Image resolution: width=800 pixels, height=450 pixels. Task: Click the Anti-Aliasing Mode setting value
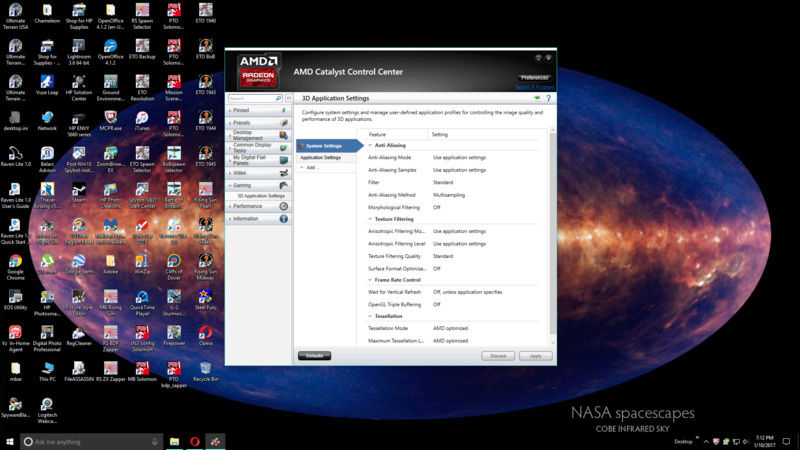[459, 158]
